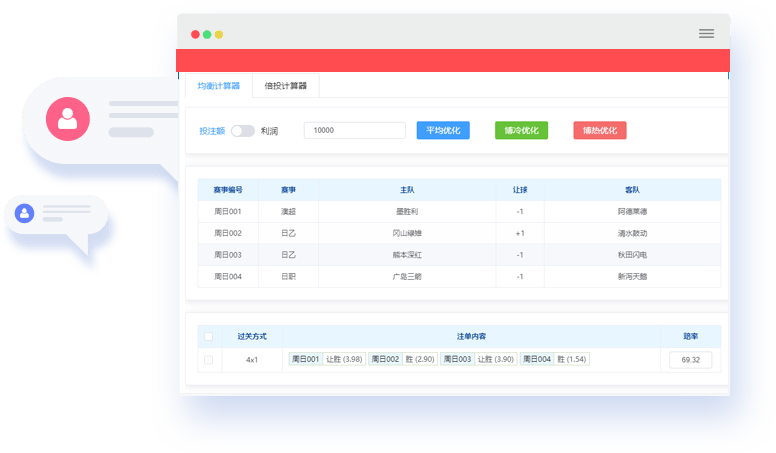Click the 周日004 bet tag
Viewport: 776px width, 453px height.
[x=537, y=359]
